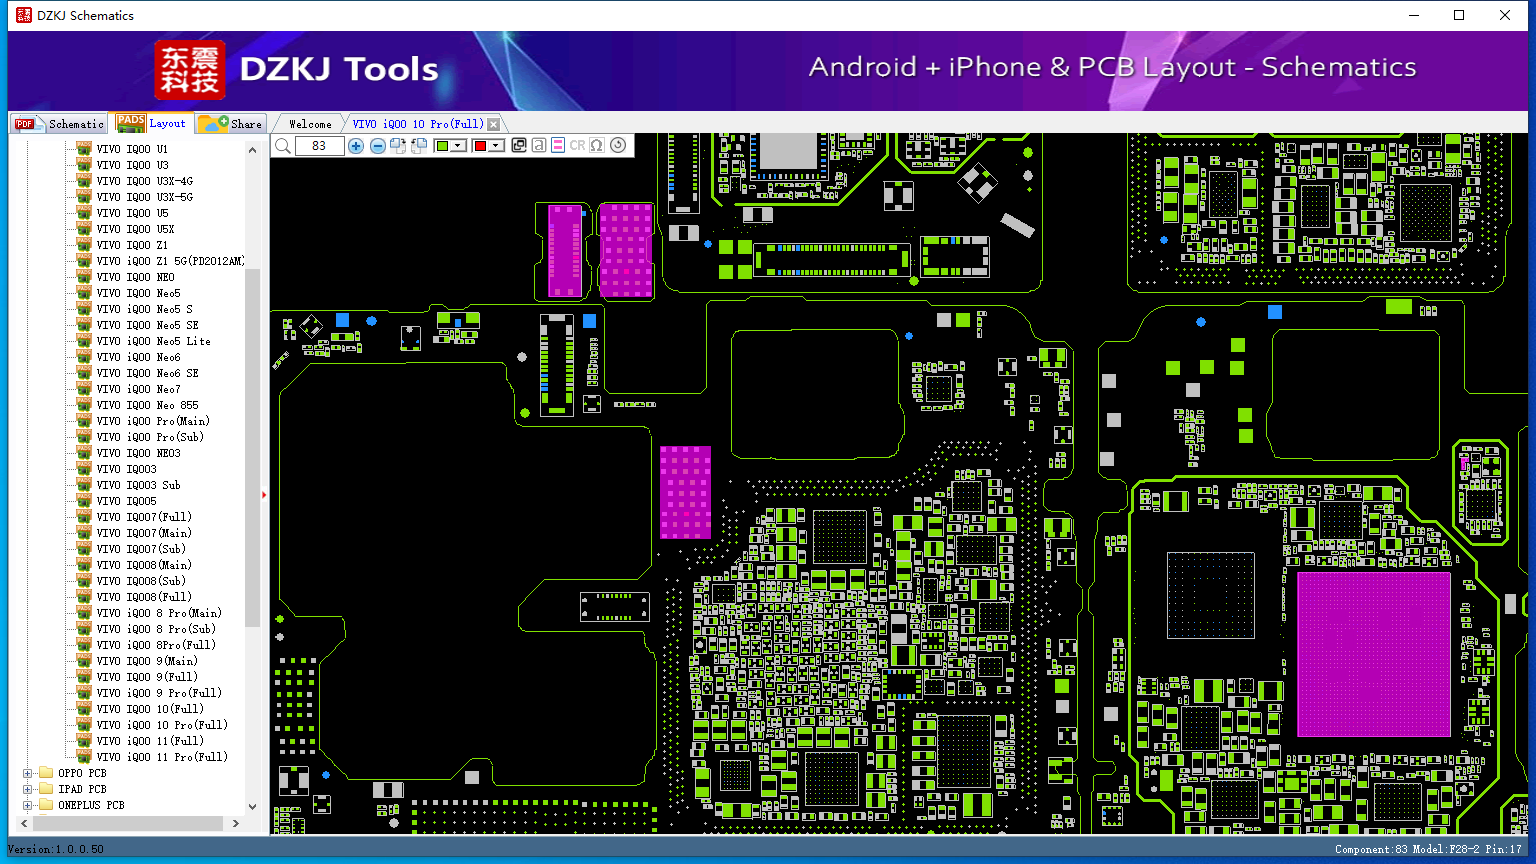Image resolution: width=1536 pixels, height=864 pixels.
Task: Click the PADS icon beside VIVO IQOO Neo7
Action: pyautogui.click(x=85, y=389)
